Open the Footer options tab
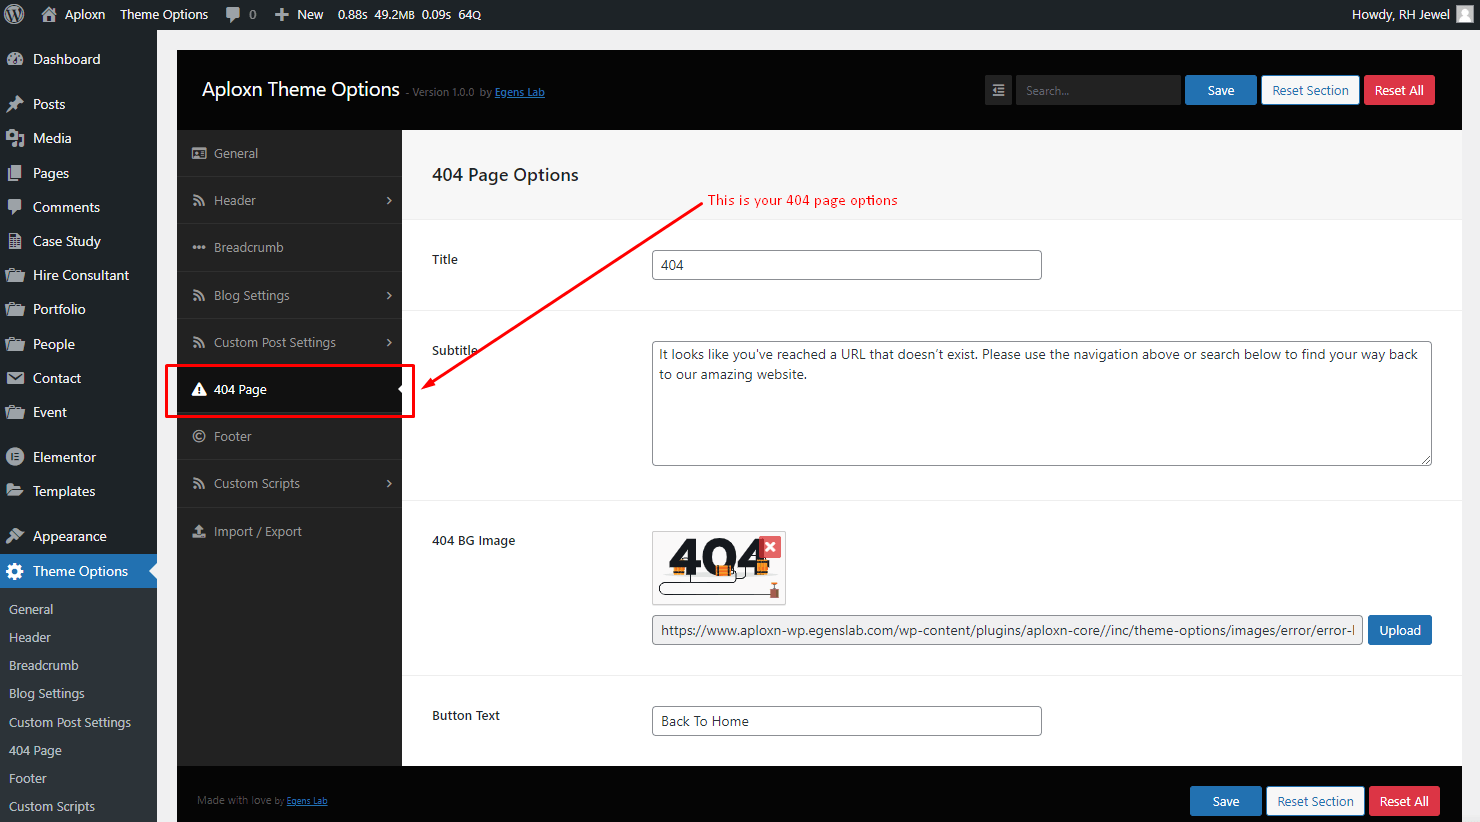1480x822 pixels. point(289,436)
